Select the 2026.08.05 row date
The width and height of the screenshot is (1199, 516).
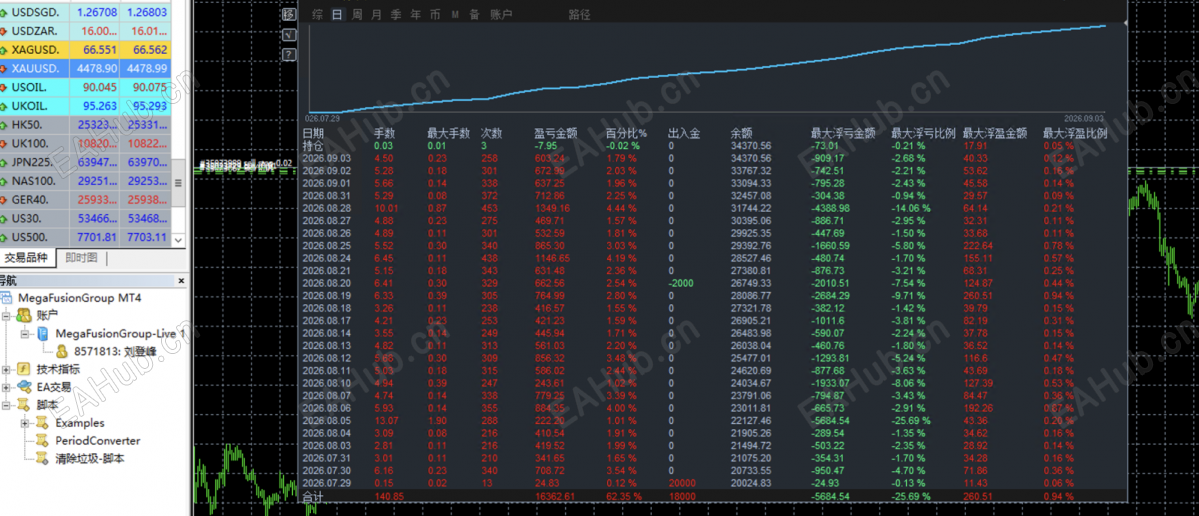[326, 420]
